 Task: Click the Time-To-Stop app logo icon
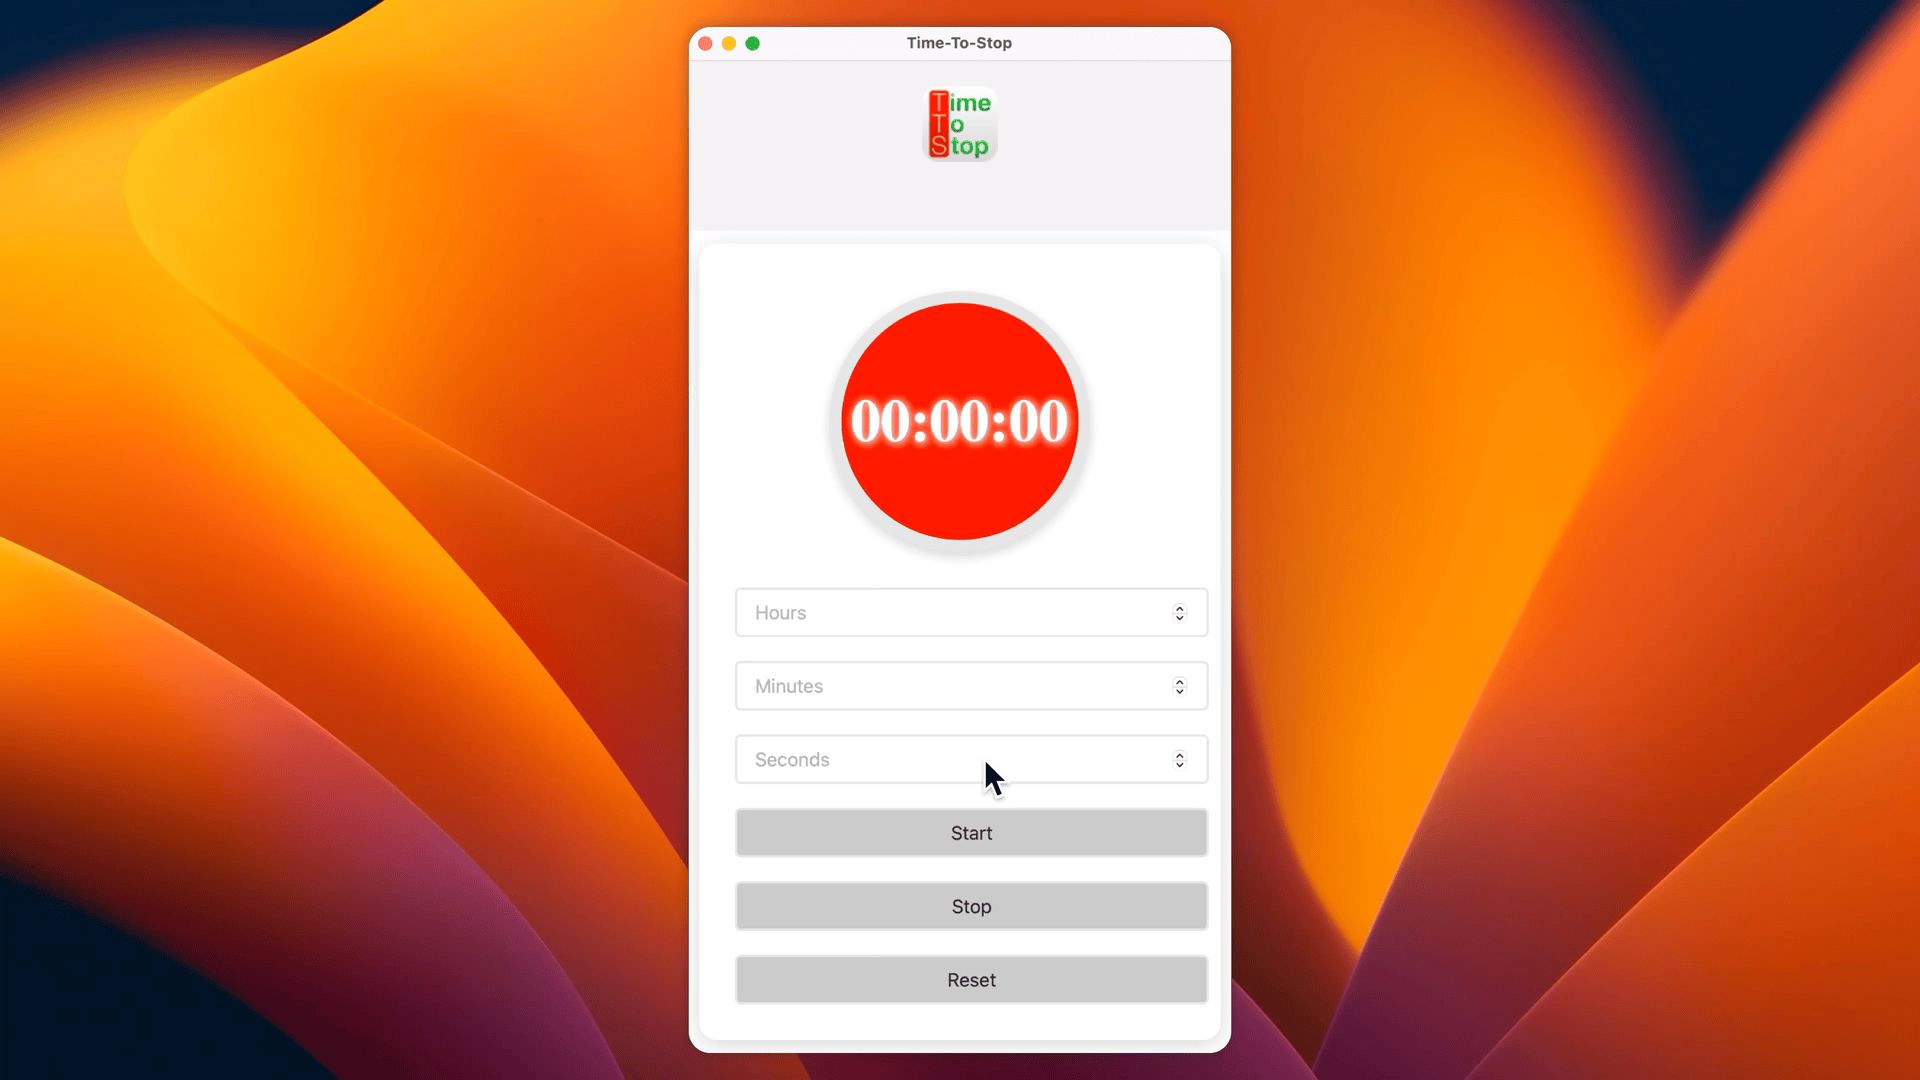[959, 125]
